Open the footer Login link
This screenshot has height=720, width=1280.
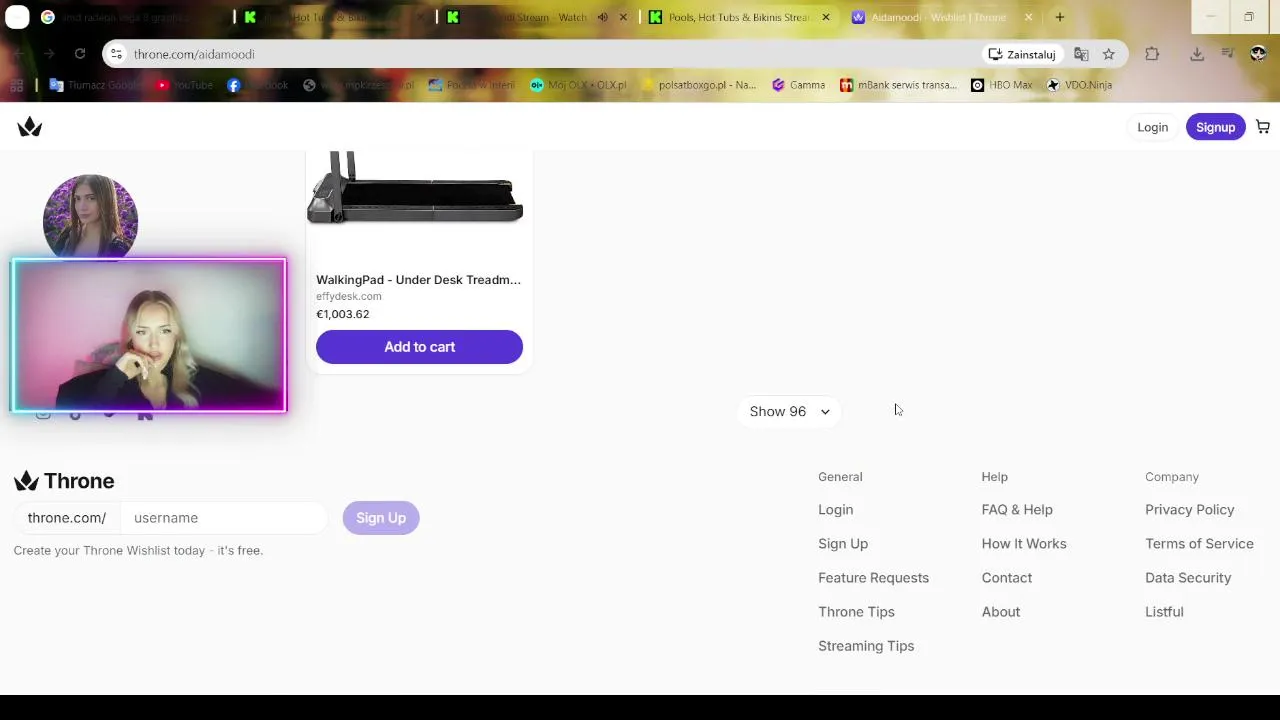[836, 510]
